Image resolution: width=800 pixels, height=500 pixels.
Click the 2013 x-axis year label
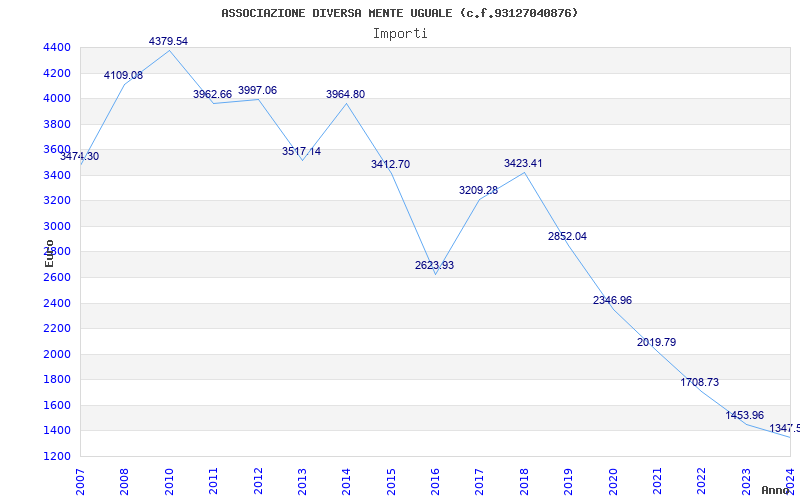tap(302, 481)
